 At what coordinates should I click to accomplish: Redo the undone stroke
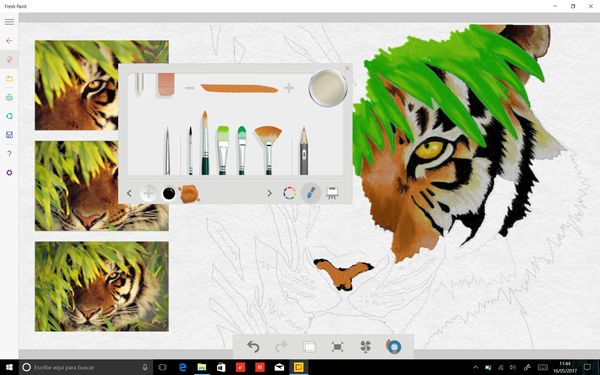pyautogui.click(x=281, y=347)
